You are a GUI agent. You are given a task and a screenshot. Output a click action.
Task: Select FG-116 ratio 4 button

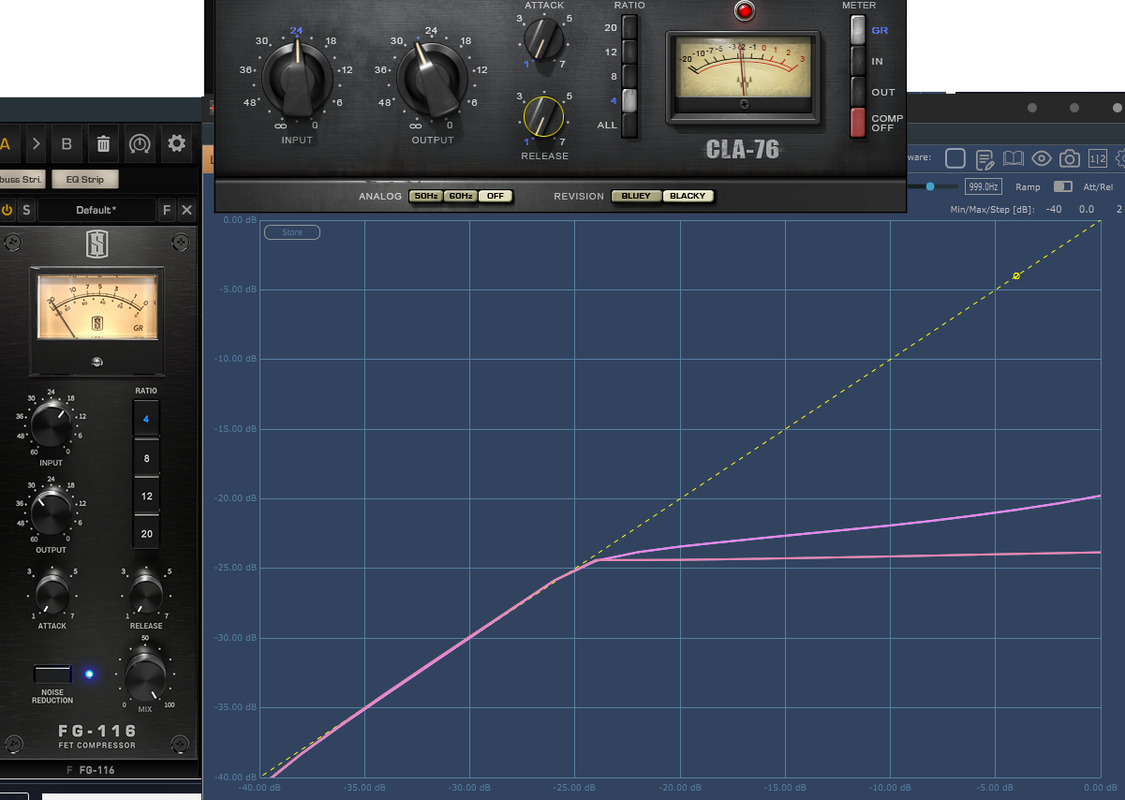pos(146,419)
